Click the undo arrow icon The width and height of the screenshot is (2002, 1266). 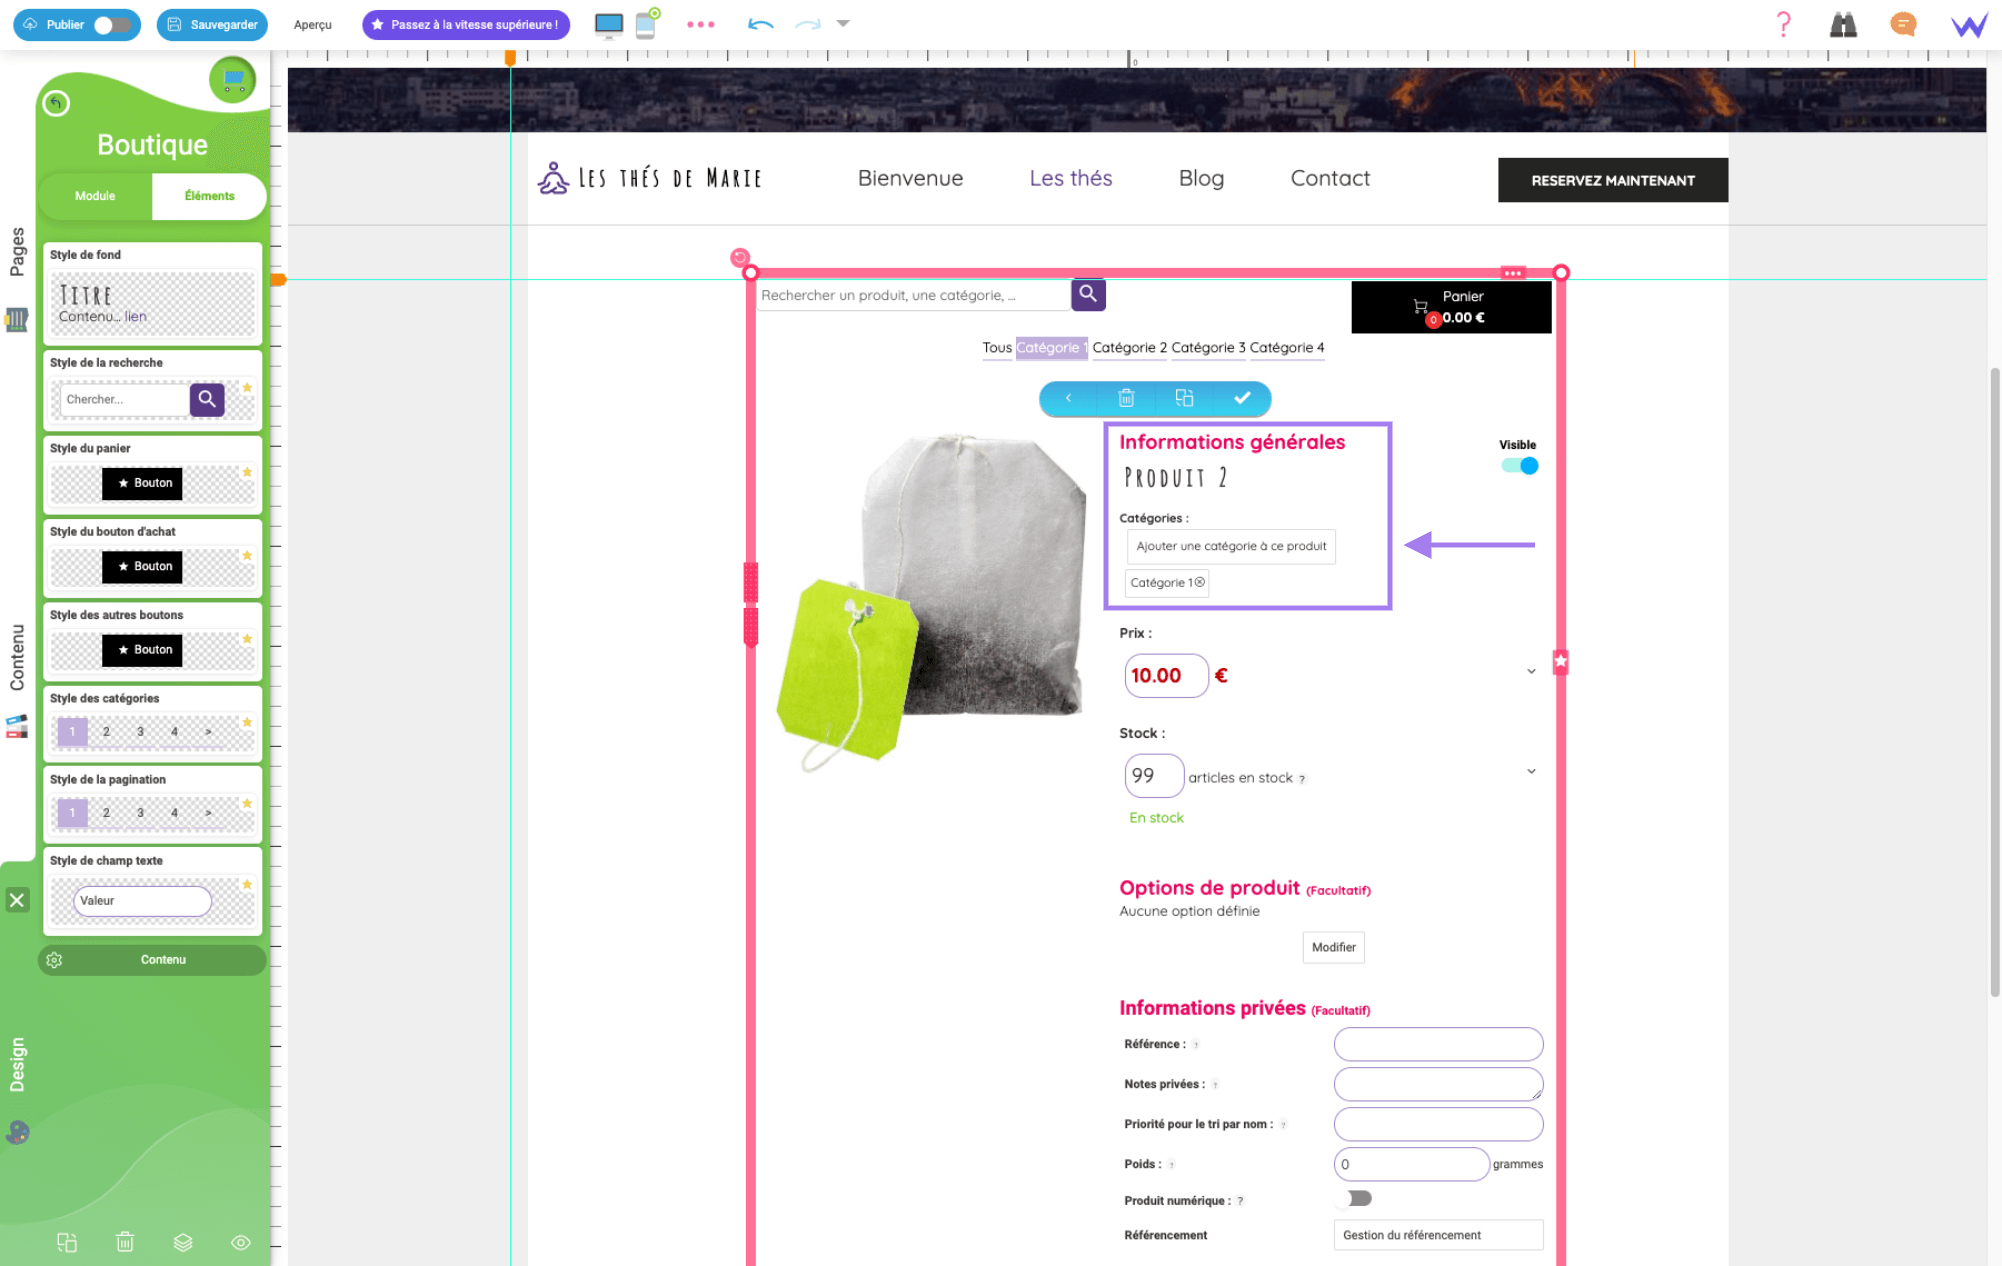point(760,24)
